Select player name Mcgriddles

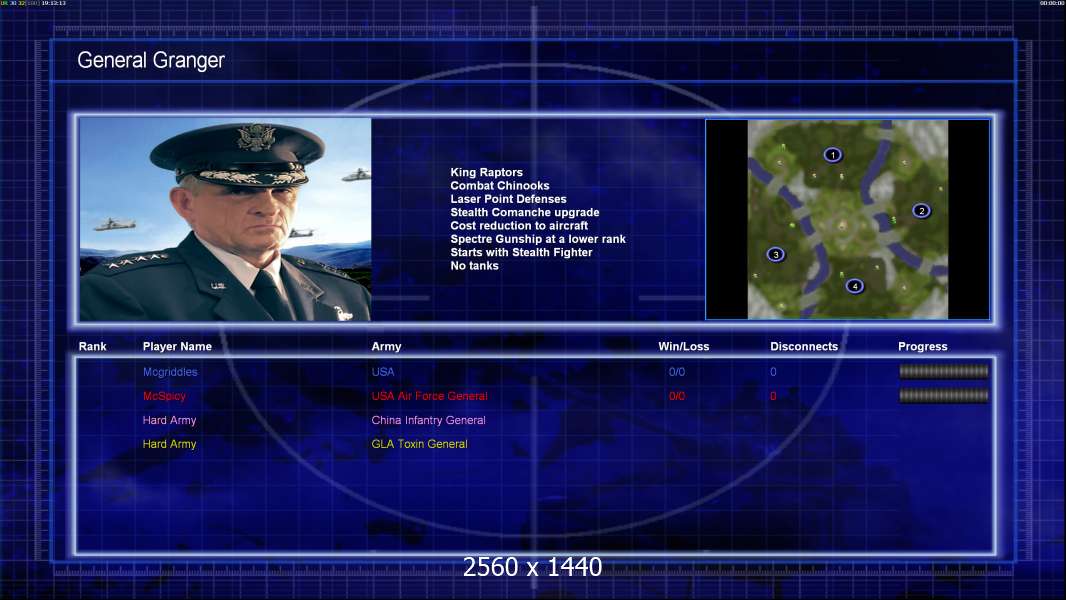pos(170,372)
